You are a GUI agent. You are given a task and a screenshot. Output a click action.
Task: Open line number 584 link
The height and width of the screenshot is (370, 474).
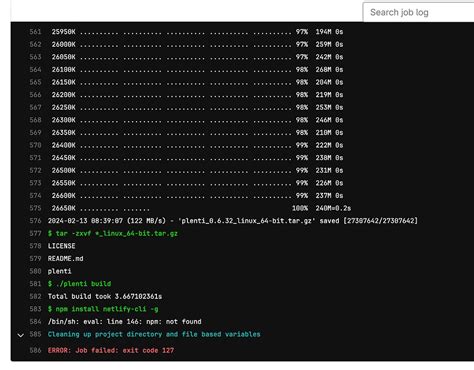[35, 322]
